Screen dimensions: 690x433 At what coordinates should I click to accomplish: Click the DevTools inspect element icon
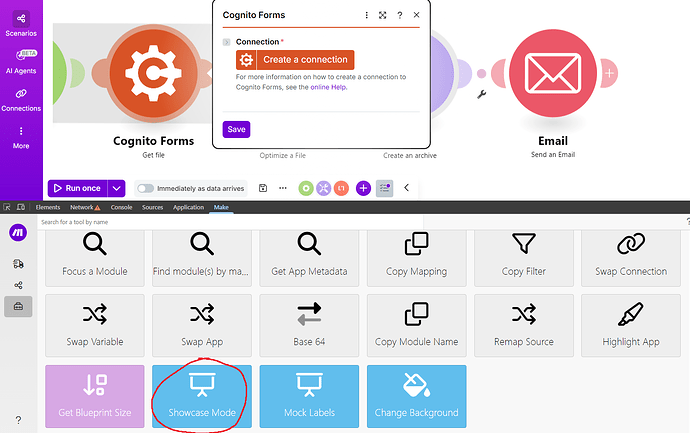(7, 207)
